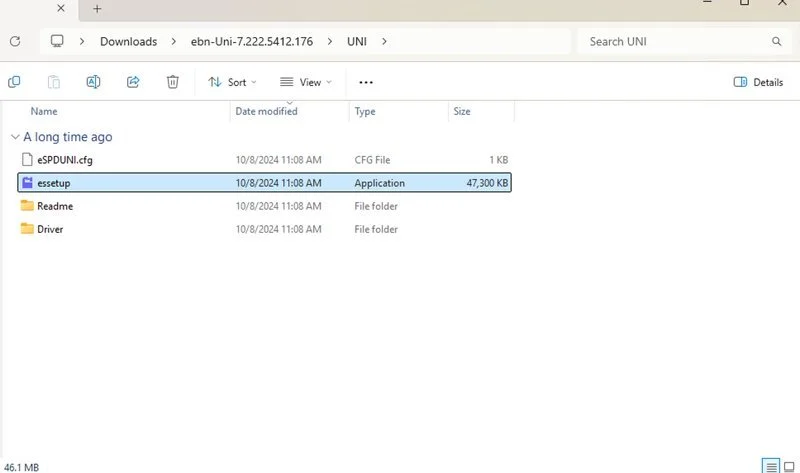Toggle the Details pane
Image resolution: width=800 pixels, height=473 pixels.
point(758,82)
